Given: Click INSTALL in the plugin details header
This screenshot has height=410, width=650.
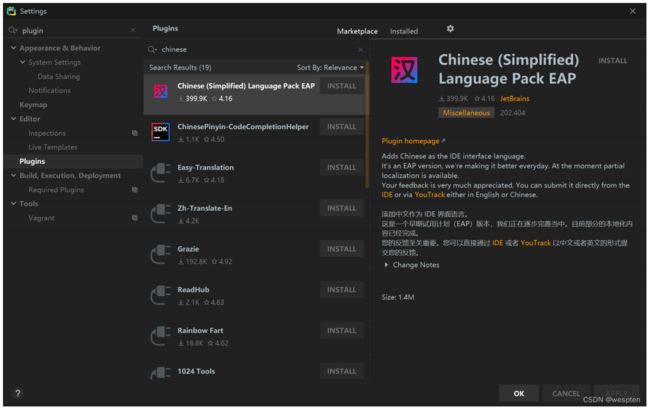Looking at the screenshot, I should (x=613, y=61).
